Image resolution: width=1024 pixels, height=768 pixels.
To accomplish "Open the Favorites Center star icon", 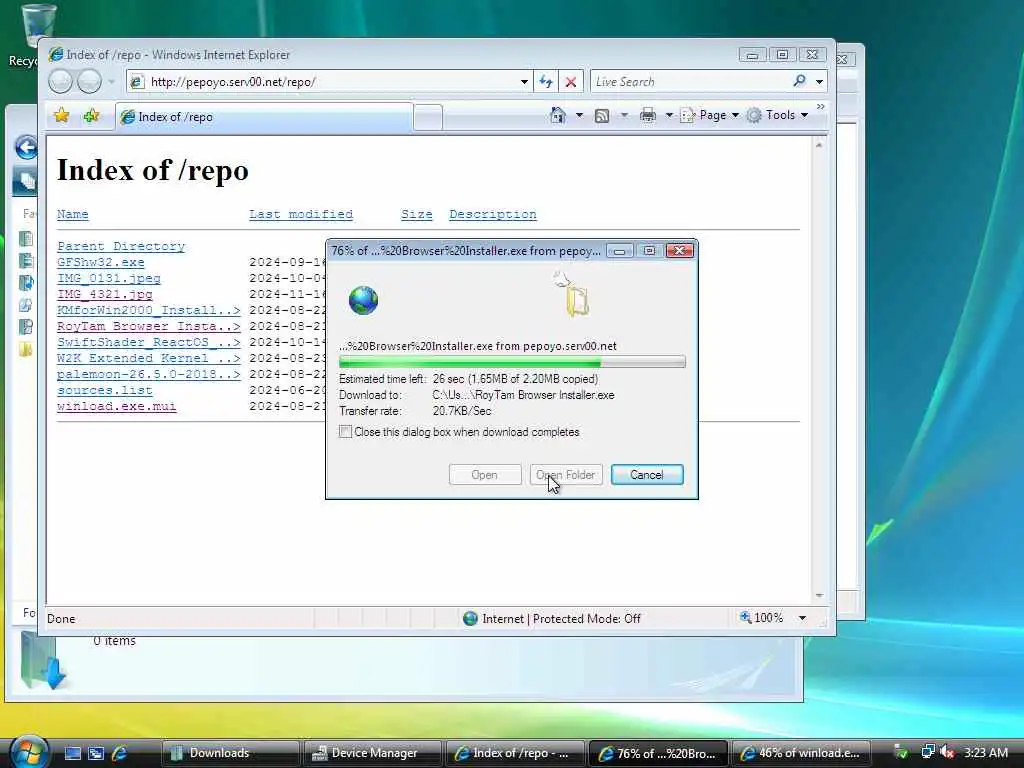I will pos(61,116).
